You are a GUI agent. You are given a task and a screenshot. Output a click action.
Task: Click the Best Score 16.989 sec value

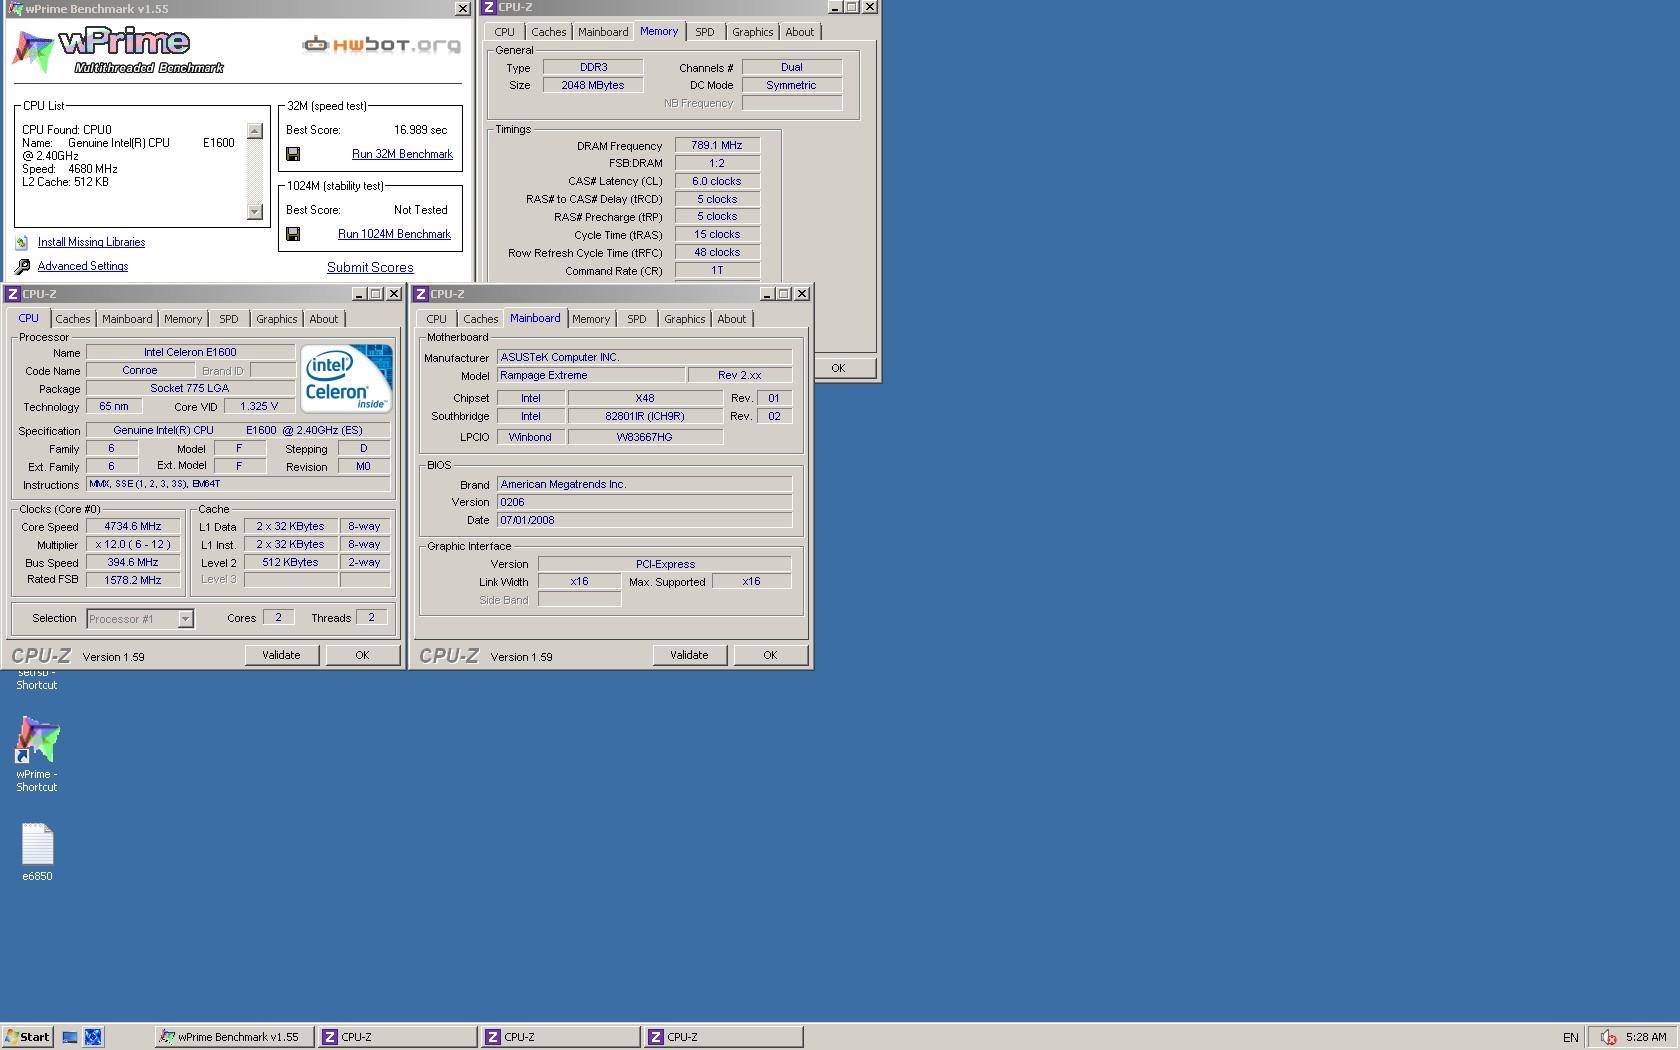(420, 130)
